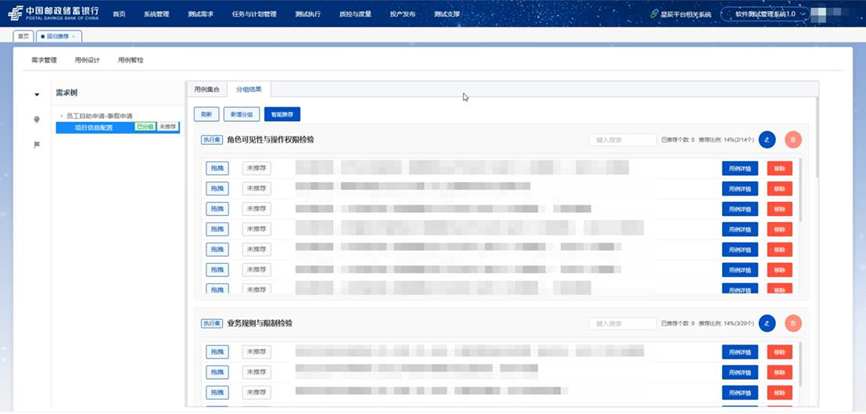Click edit icon for 角色可见性与操作权限检验 group
This screenshot has height=414, width=866.
click(x=767, y=141)
